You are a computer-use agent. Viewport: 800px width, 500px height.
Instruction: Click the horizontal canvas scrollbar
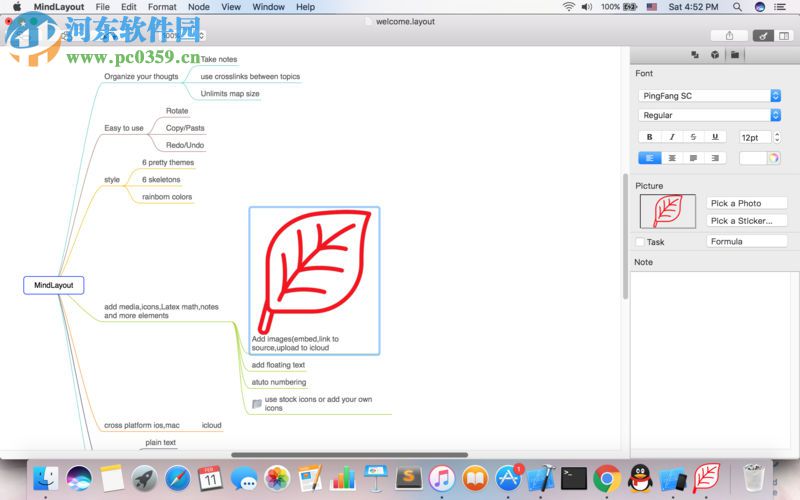click(349, 455)
